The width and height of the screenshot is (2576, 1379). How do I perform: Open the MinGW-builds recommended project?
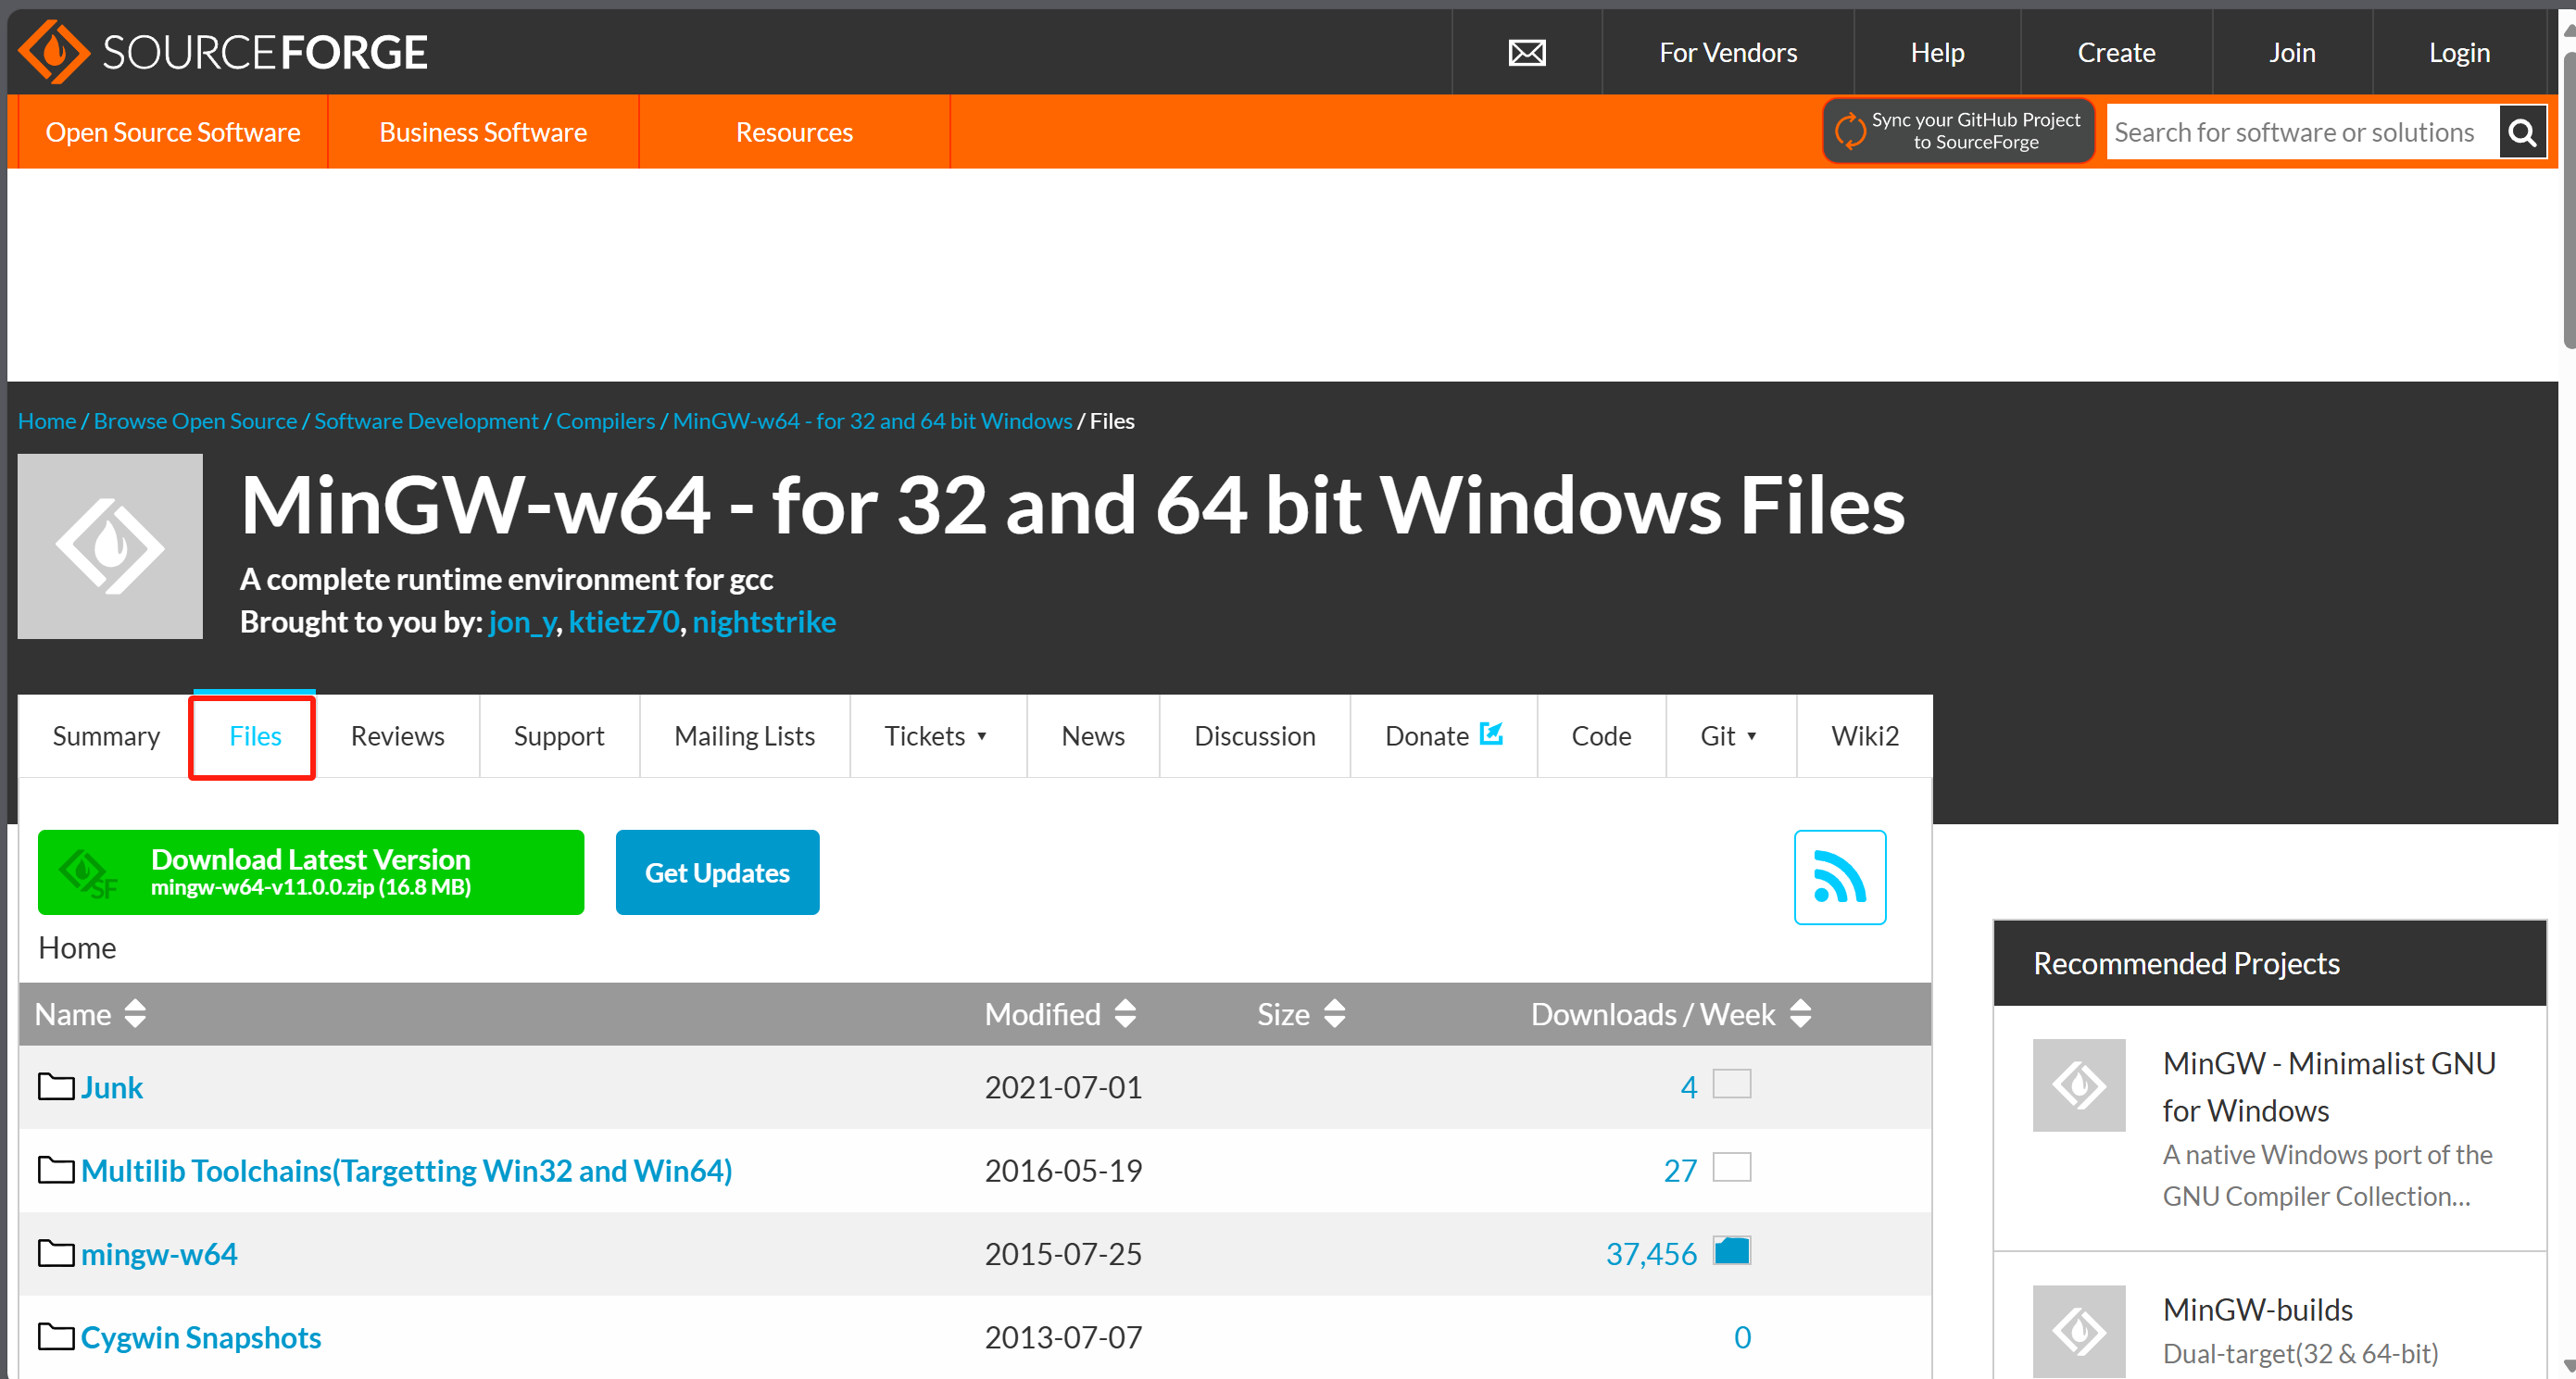(2257, 1309)
